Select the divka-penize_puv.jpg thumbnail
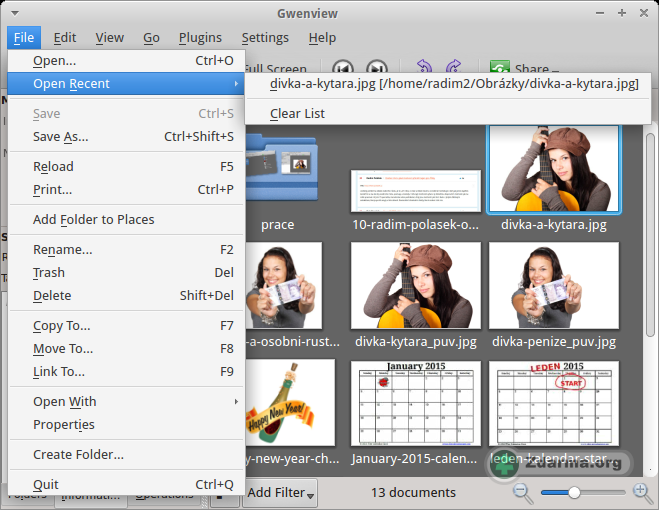This screenshot has width=659, height=510. [x=554, y=285]
